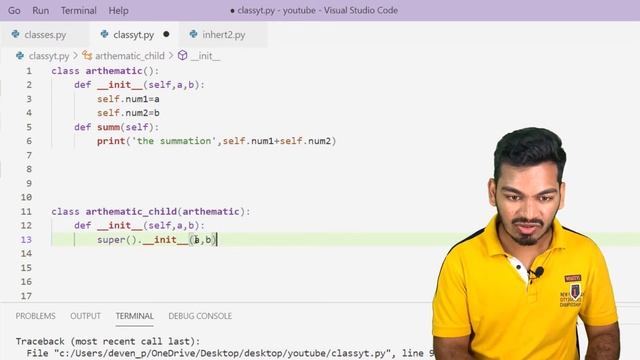Click the class symbol icon in breadcrumb

coord(87,56)
